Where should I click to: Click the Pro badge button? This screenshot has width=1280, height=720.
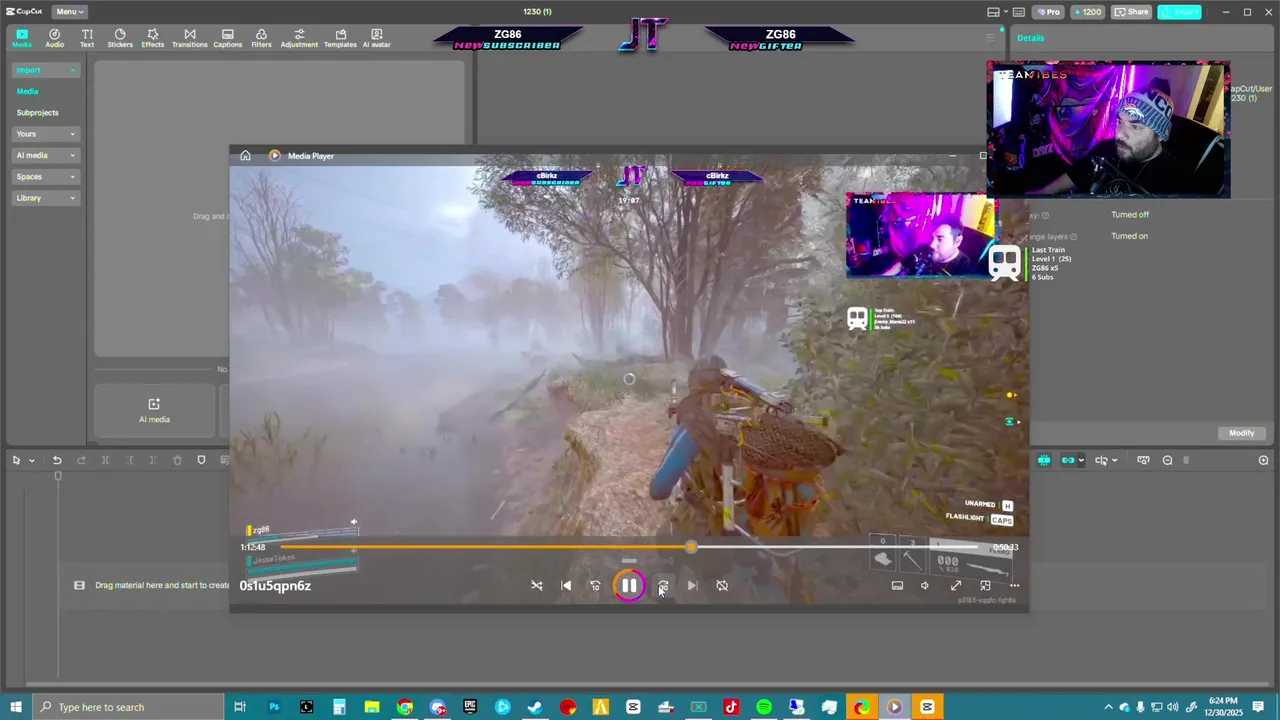point(1048,12)
